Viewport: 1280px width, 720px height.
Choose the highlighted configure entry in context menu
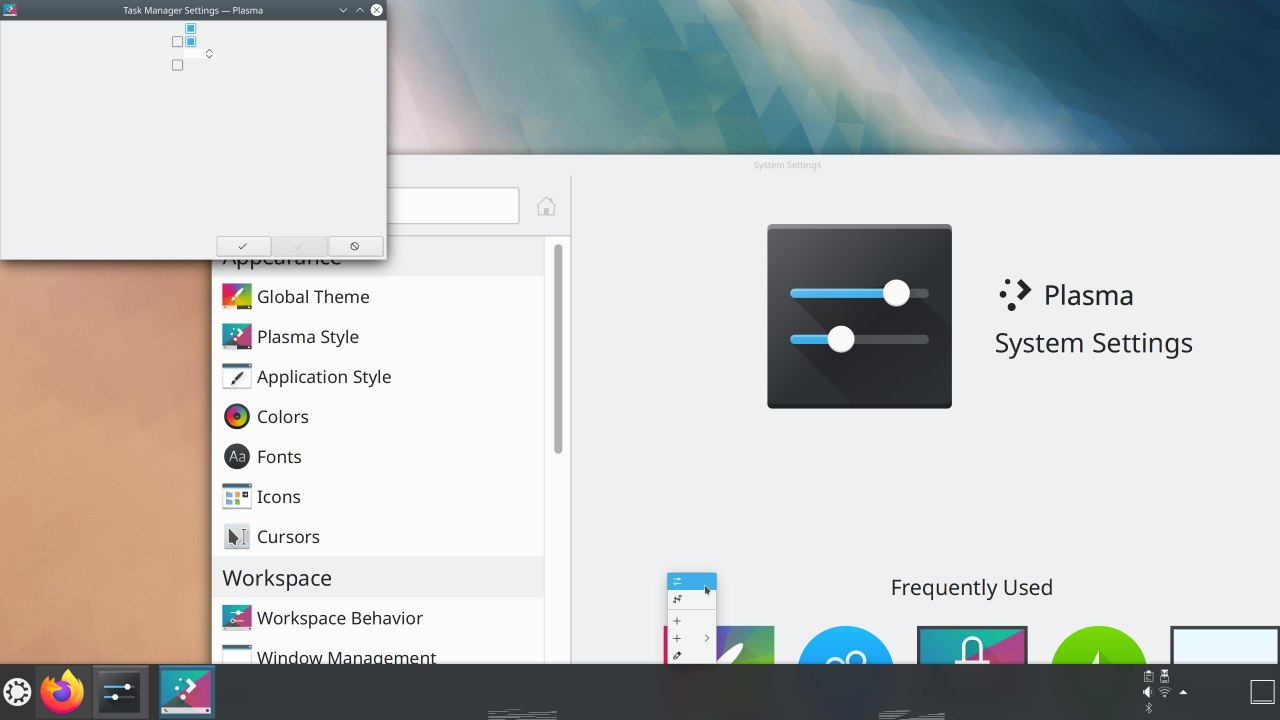coord(692,581)
